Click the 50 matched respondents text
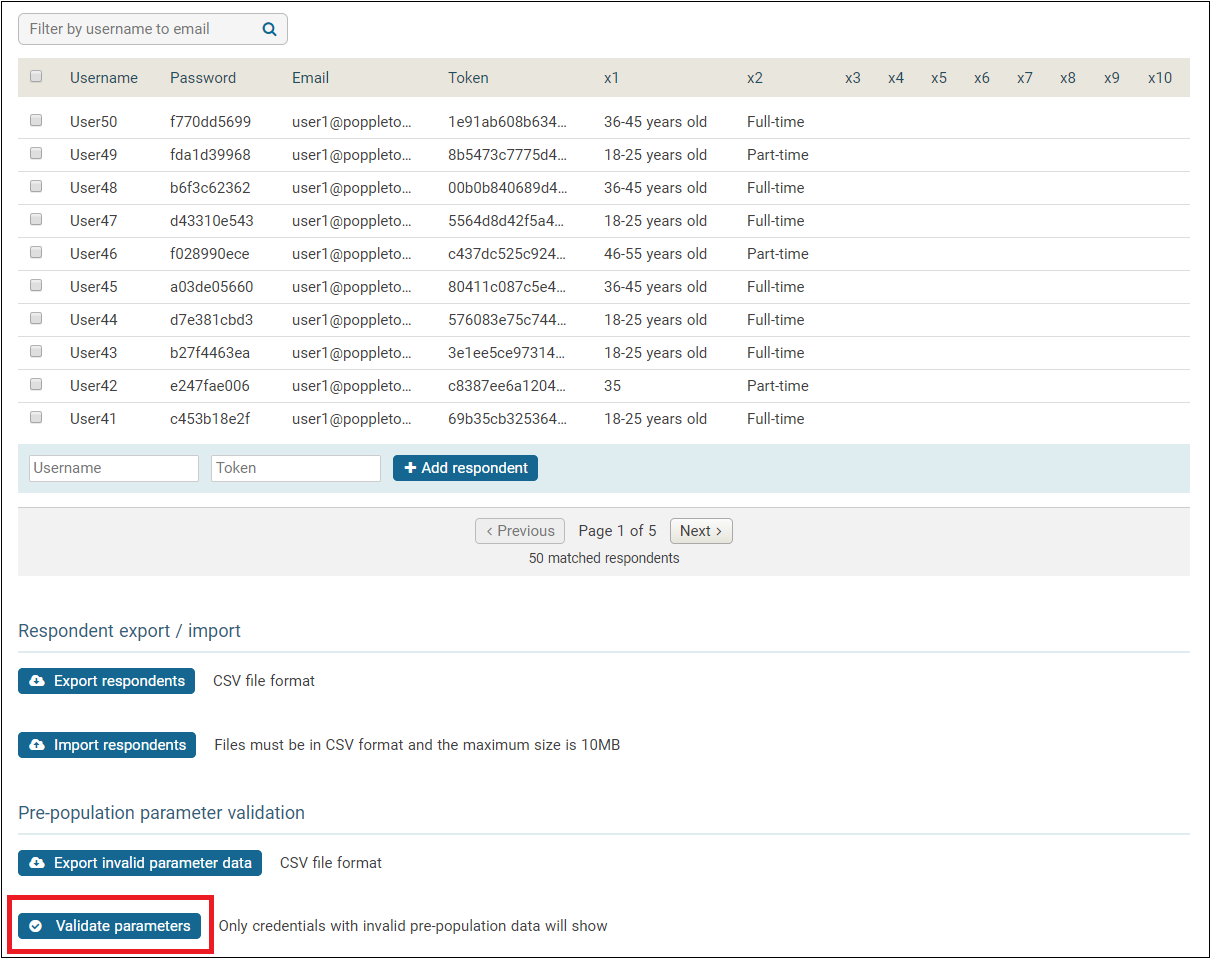Screen dimensions: 1211x958 point(604,558)
